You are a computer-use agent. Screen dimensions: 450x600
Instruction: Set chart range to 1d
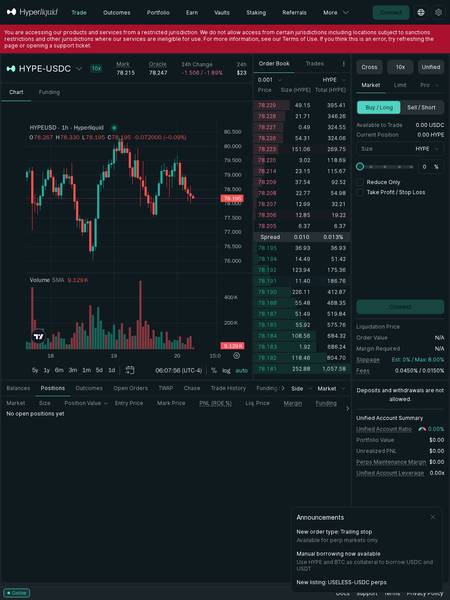point(112,370)
